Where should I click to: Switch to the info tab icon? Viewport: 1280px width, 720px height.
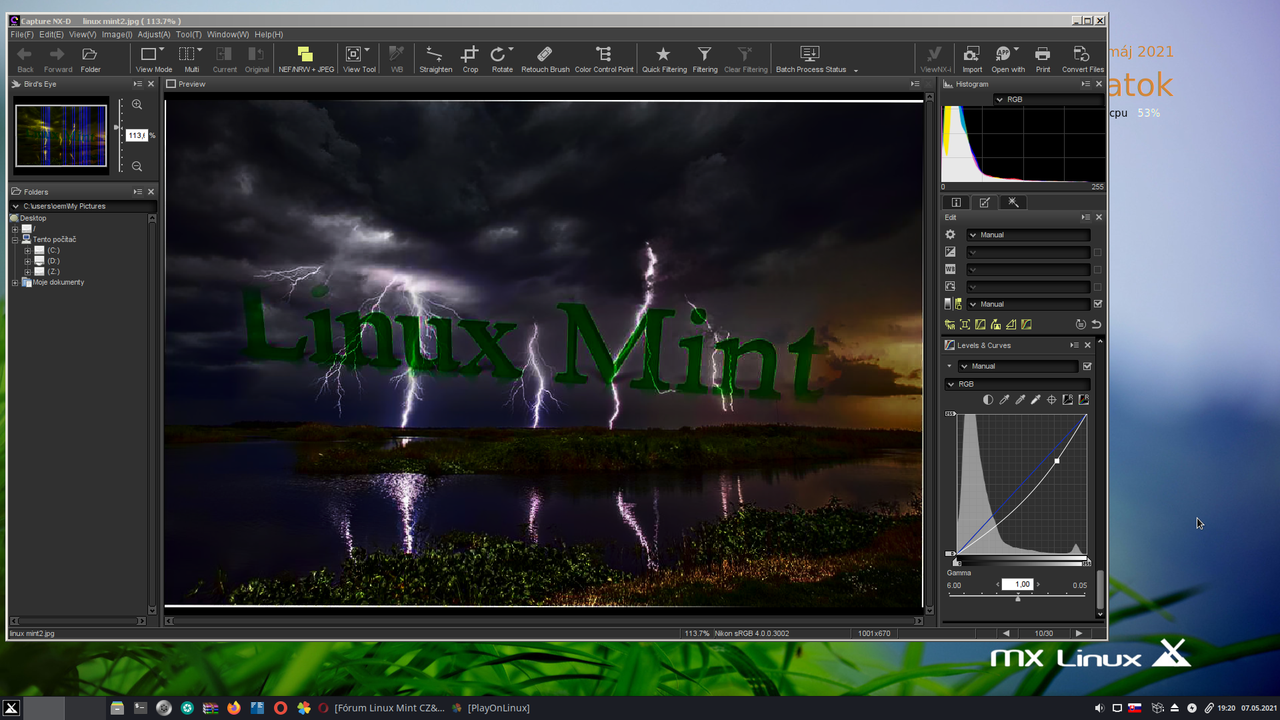click(x=956, y=202)
